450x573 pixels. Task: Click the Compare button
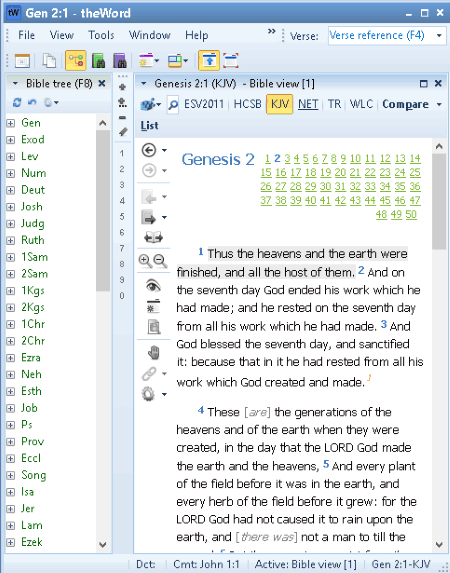coord(405,104)
